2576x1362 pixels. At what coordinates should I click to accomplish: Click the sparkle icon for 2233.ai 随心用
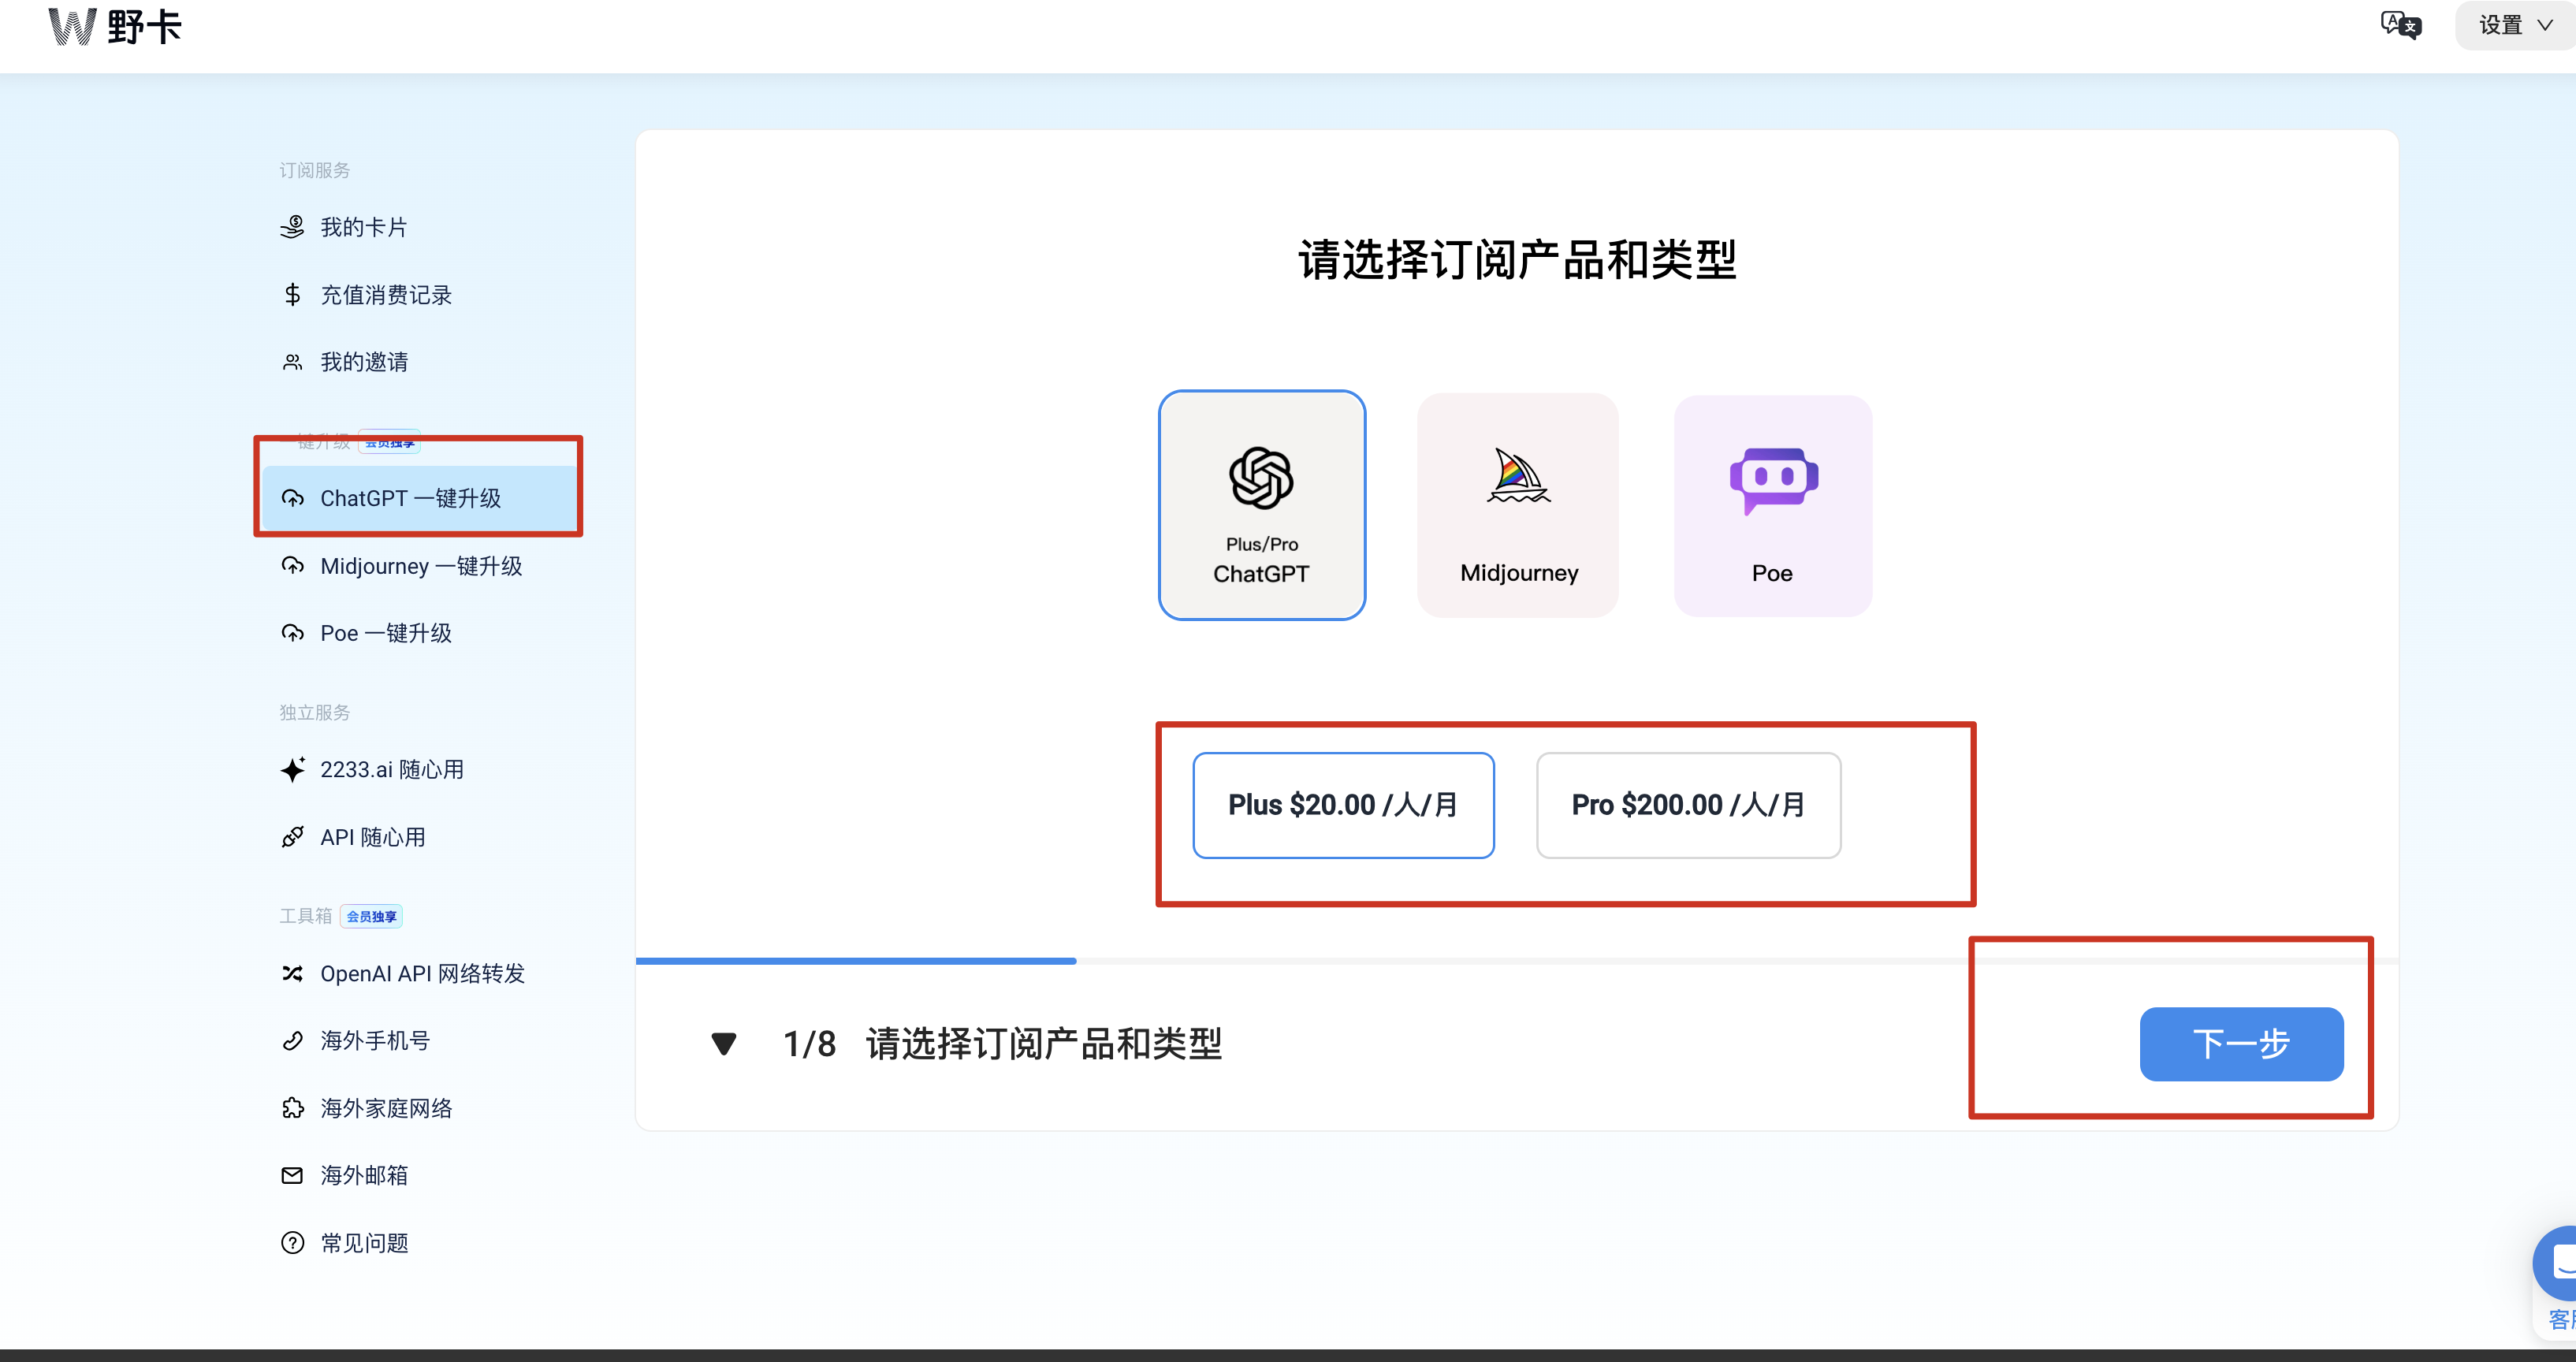[292, 769]
